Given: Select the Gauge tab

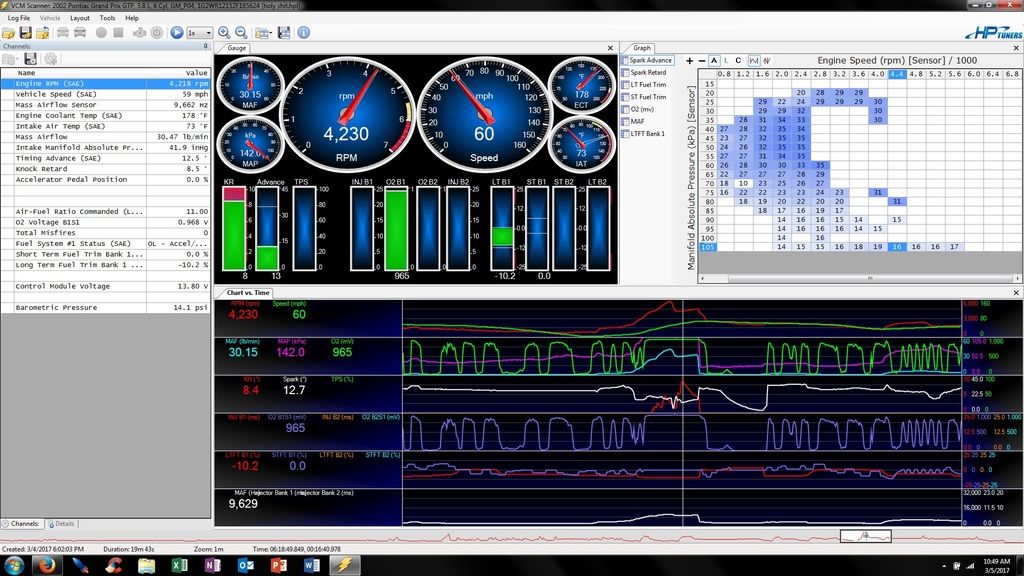Looking at the screenshot, I should (236, 48).
